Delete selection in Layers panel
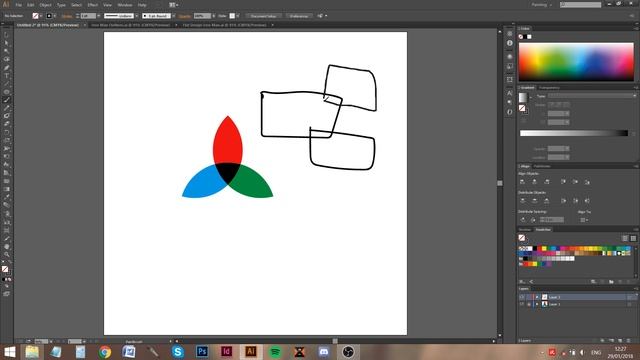 [x=629, y=340]
